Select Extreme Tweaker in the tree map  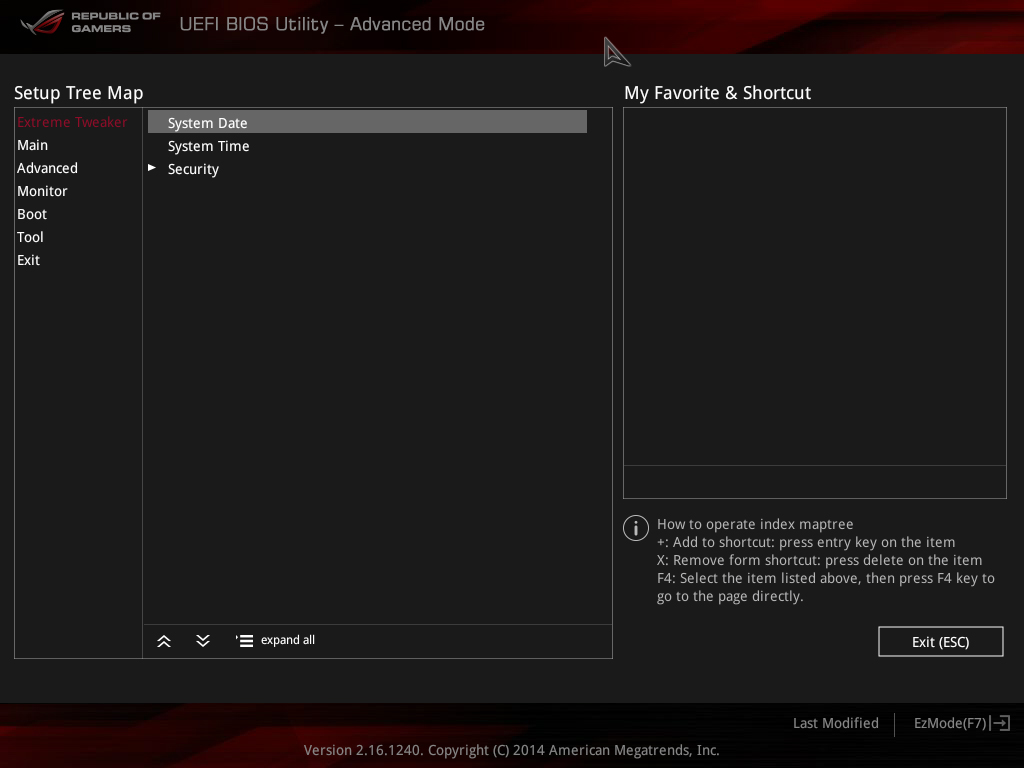coord(72,122)
